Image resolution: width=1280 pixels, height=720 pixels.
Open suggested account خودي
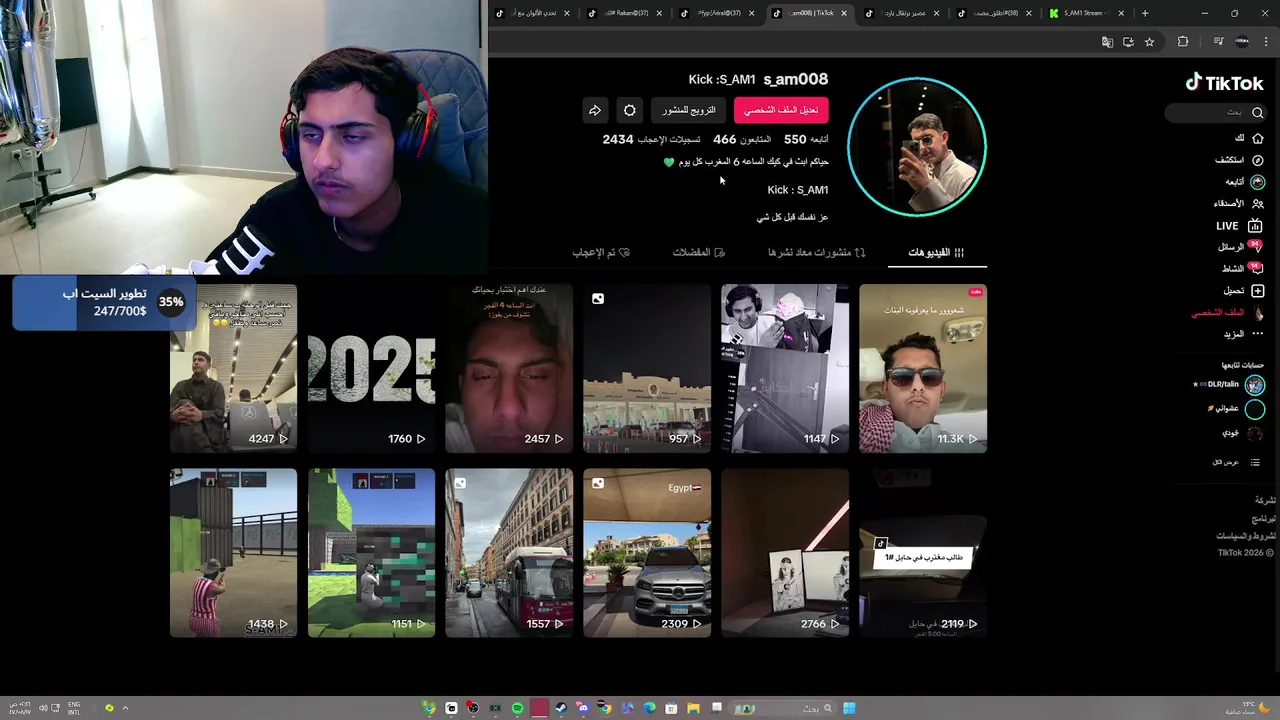(1242, 433)
